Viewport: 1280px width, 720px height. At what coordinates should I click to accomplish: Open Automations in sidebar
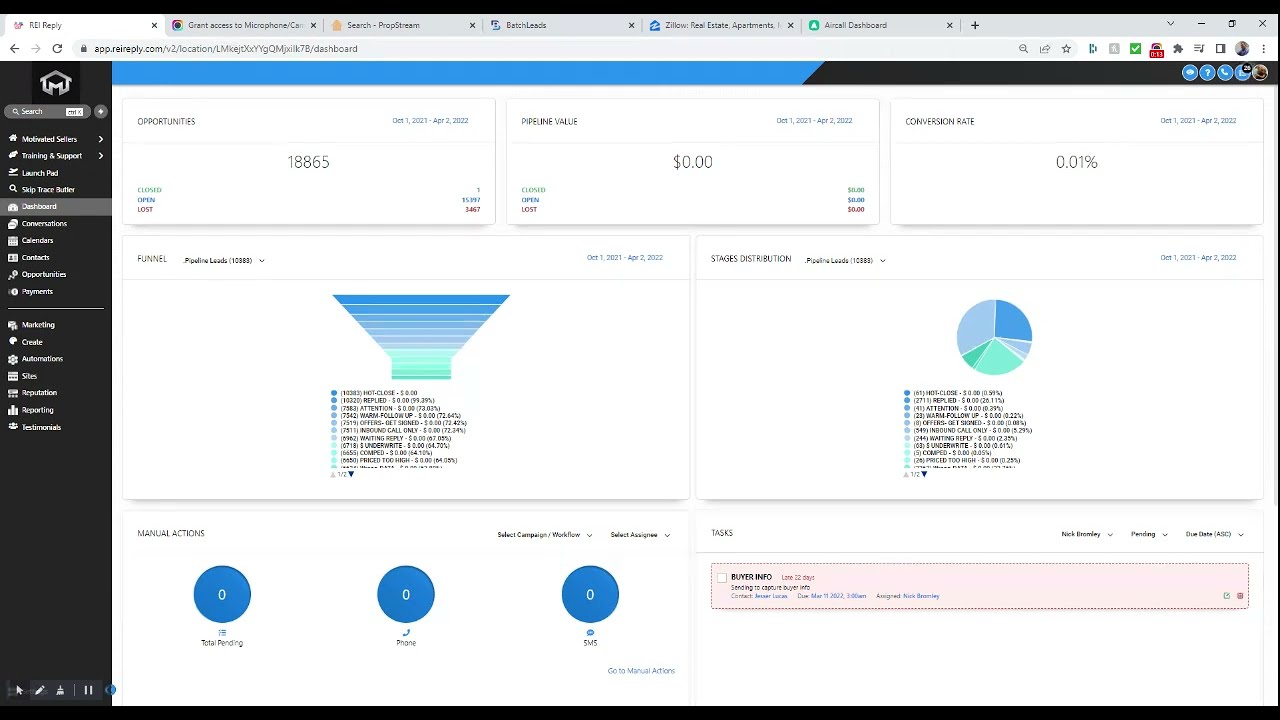(55, 359)
